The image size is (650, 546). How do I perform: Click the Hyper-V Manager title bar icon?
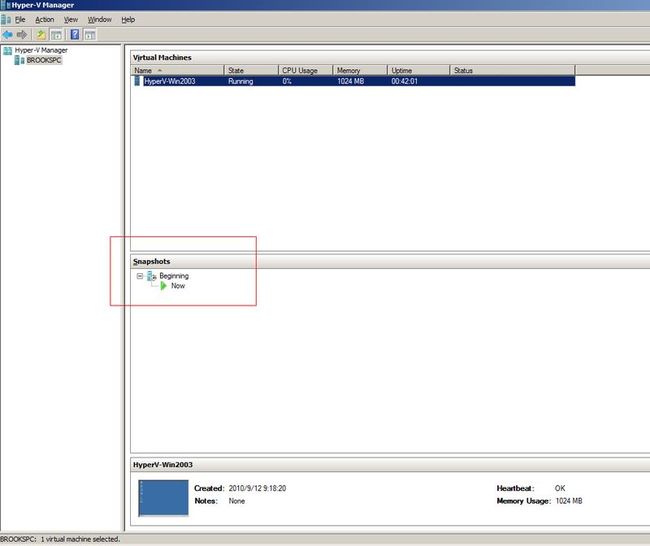tap(6, 5)
